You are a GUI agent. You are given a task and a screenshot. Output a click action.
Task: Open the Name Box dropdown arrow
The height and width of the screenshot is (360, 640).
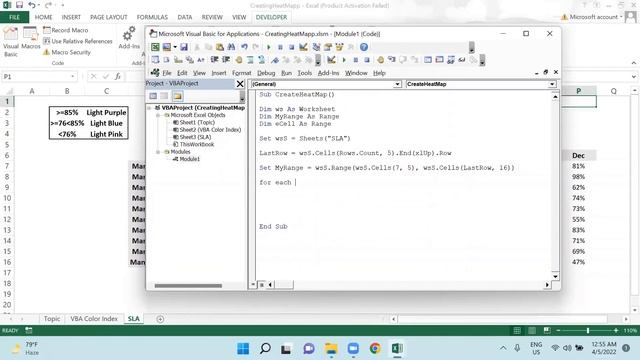[72, 77]
